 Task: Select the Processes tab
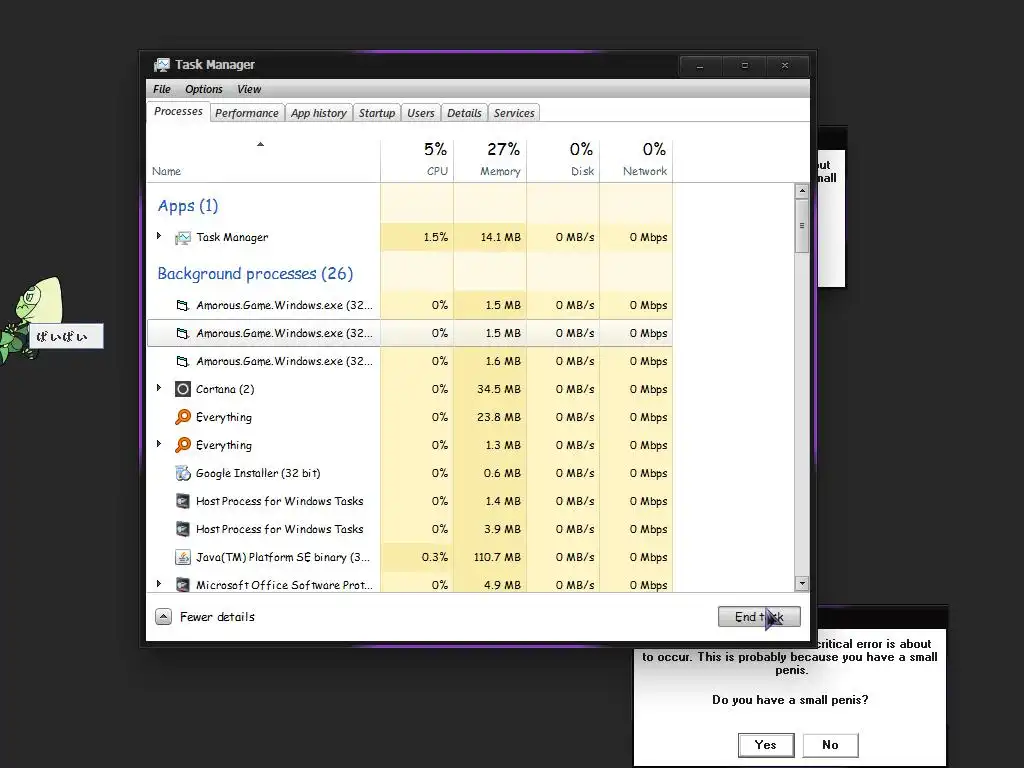coord(178,112)
